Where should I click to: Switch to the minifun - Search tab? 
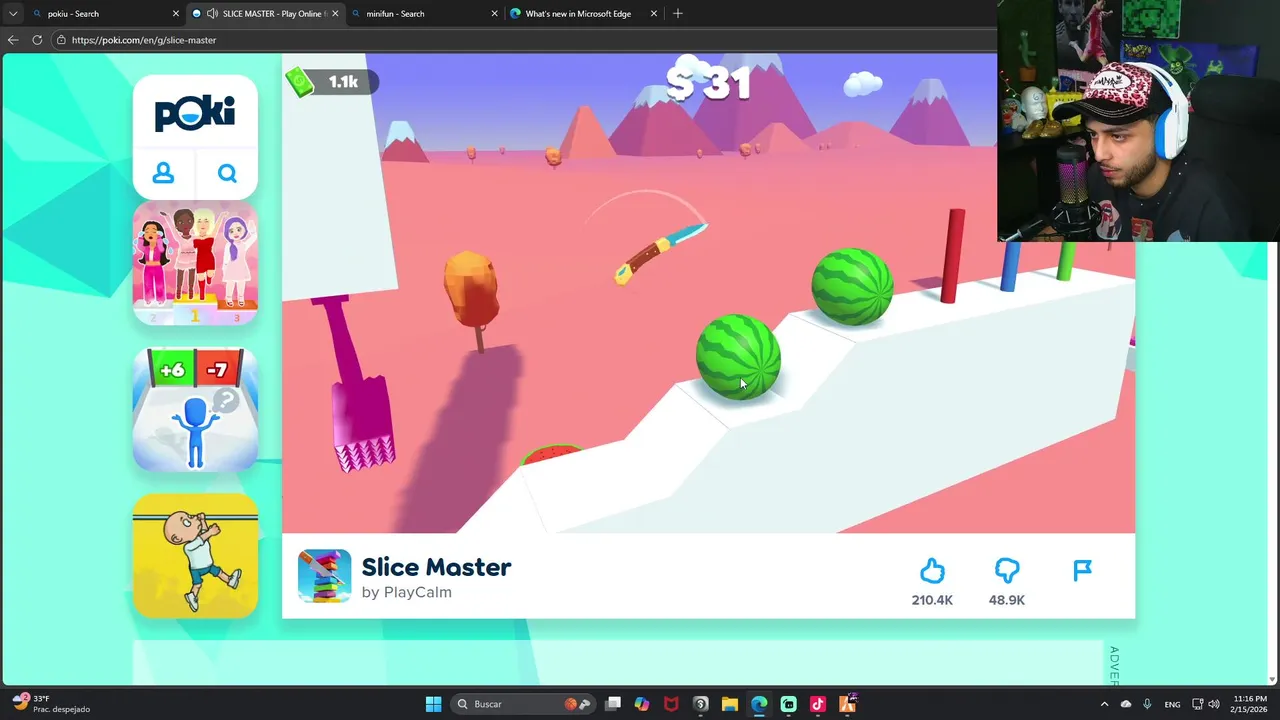[422, 14]
